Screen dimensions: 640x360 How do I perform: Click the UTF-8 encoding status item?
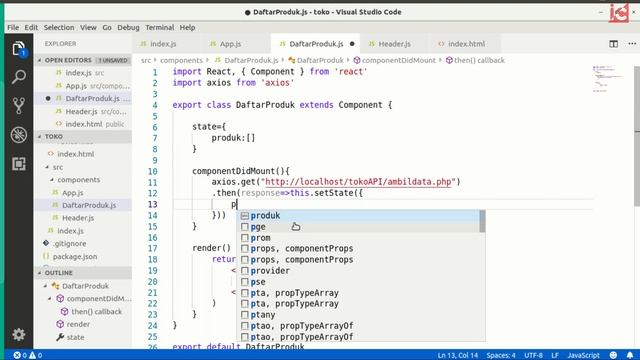click(x=533, y=355)
